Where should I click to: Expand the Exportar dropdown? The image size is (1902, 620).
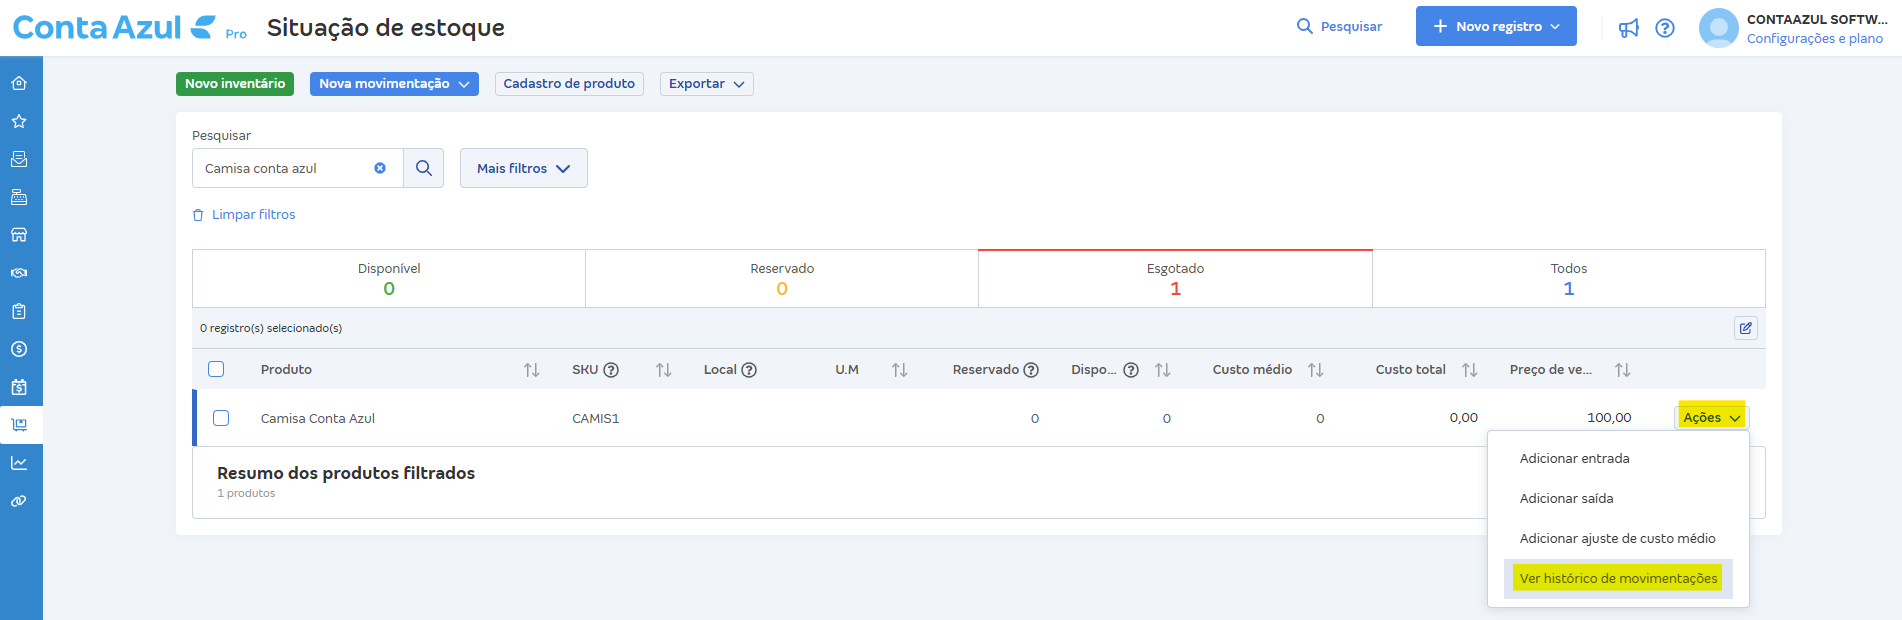[x=706, y=84]
